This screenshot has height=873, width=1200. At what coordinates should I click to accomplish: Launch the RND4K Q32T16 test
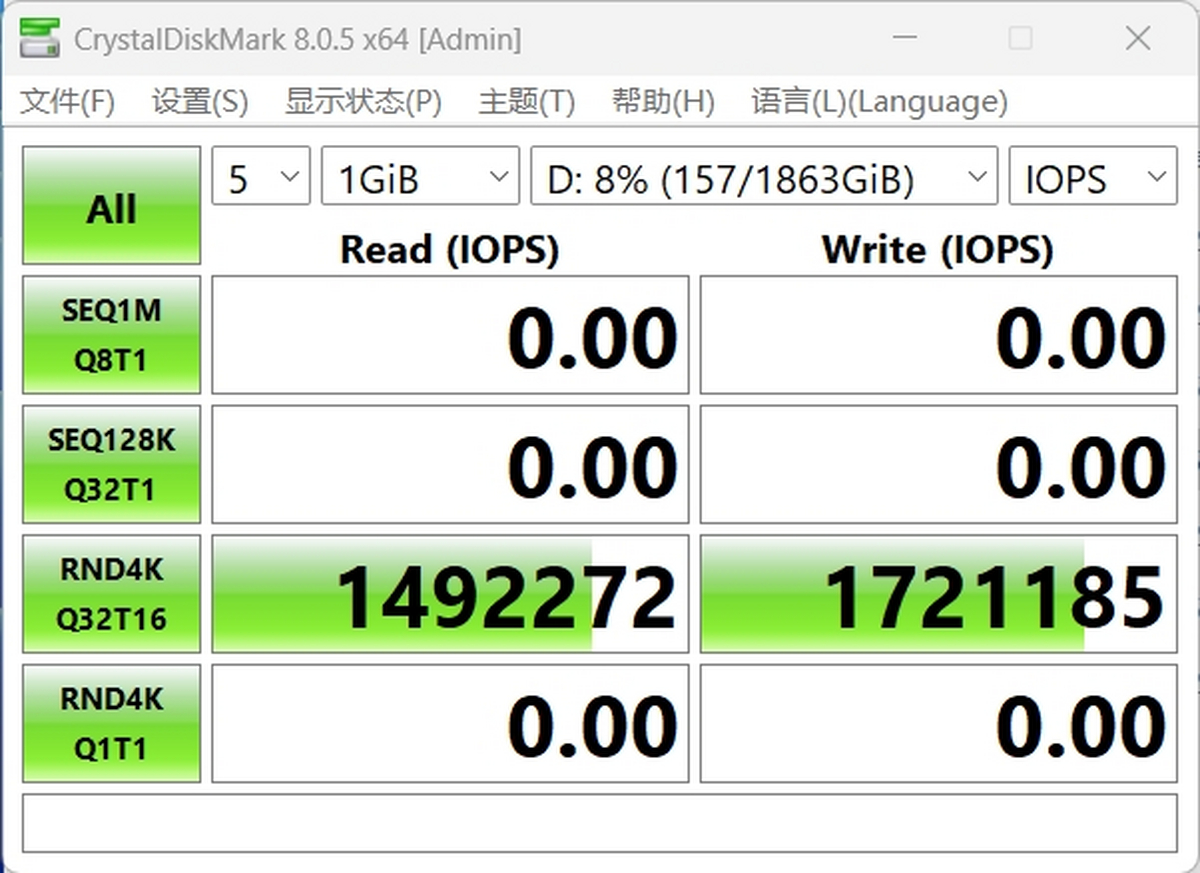[x=111, y=594]
